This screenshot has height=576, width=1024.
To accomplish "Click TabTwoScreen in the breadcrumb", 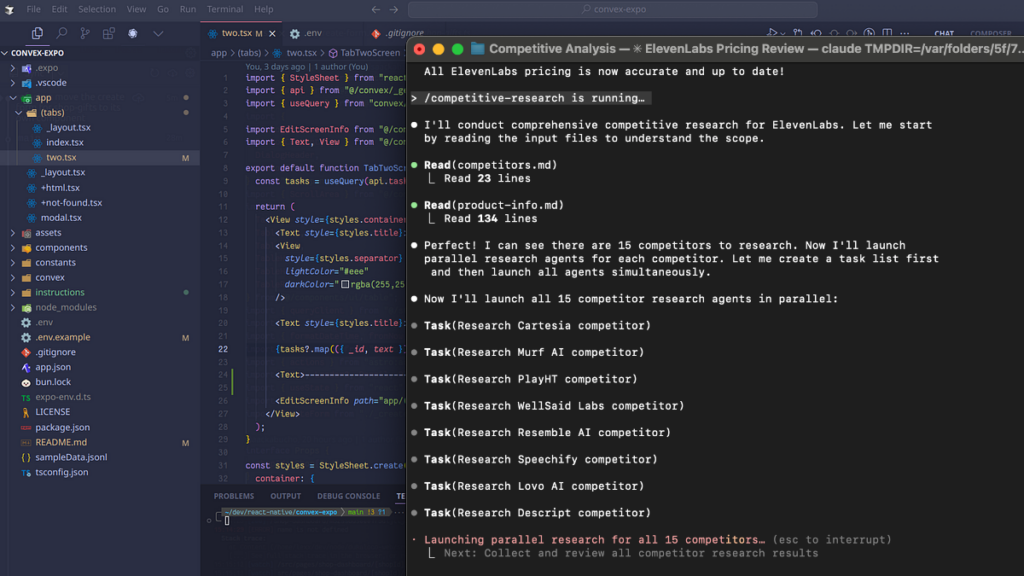I will [370, 53].
